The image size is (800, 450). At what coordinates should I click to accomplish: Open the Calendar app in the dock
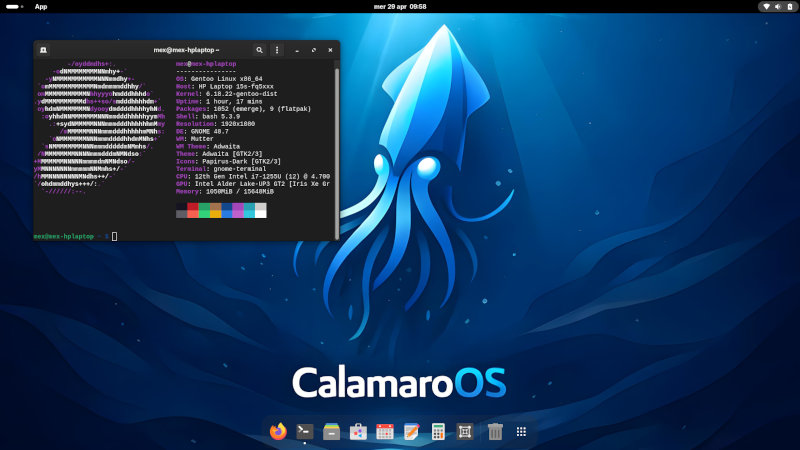[x=385, y=432]
